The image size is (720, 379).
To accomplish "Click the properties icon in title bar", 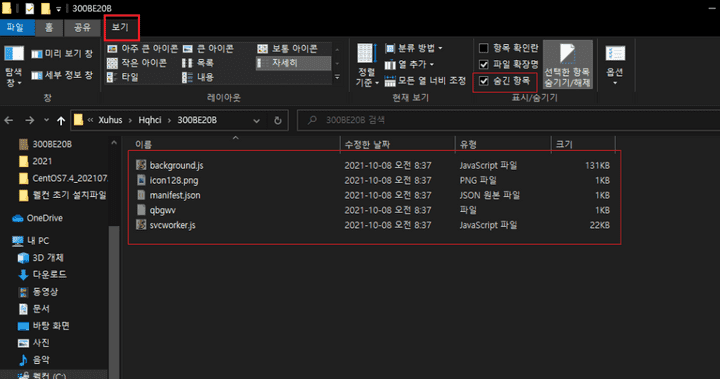I will (x=30, y=8).
